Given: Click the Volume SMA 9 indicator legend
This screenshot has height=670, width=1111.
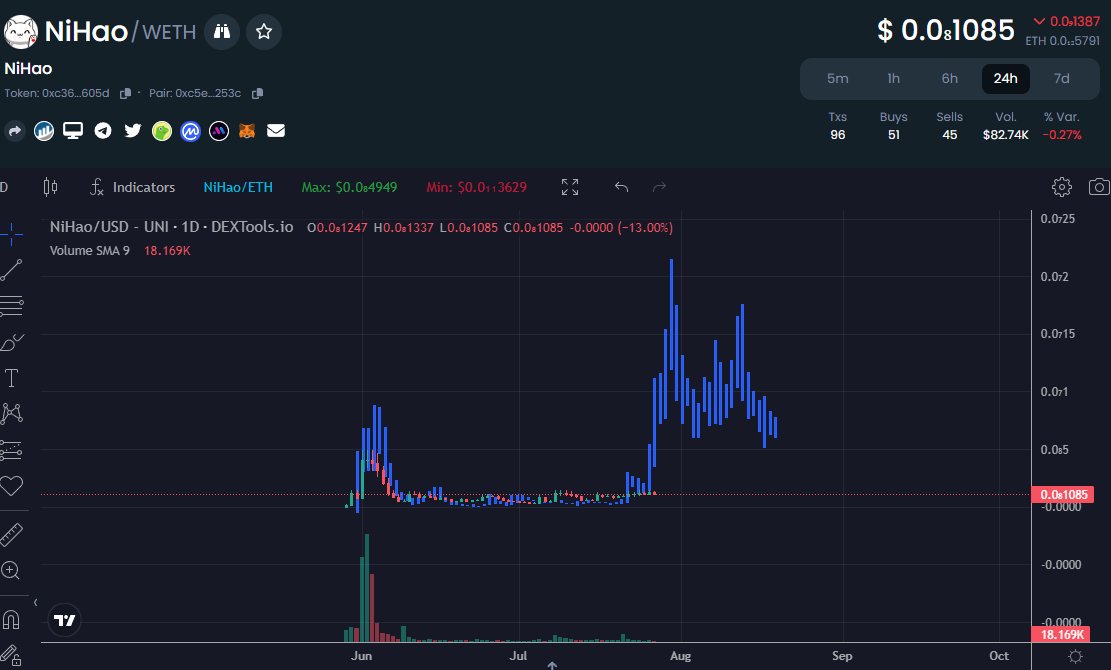Looking at the screenshot, I should coord(90,251).
